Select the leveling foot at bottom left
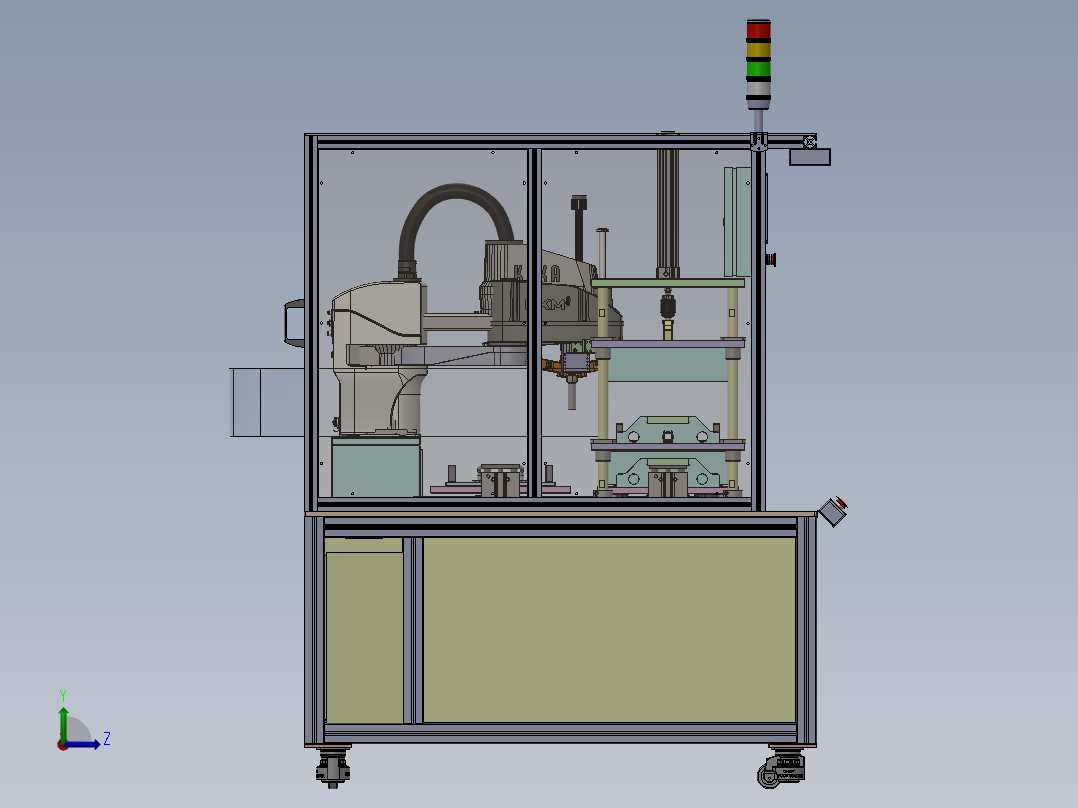 tap(333, 767)
